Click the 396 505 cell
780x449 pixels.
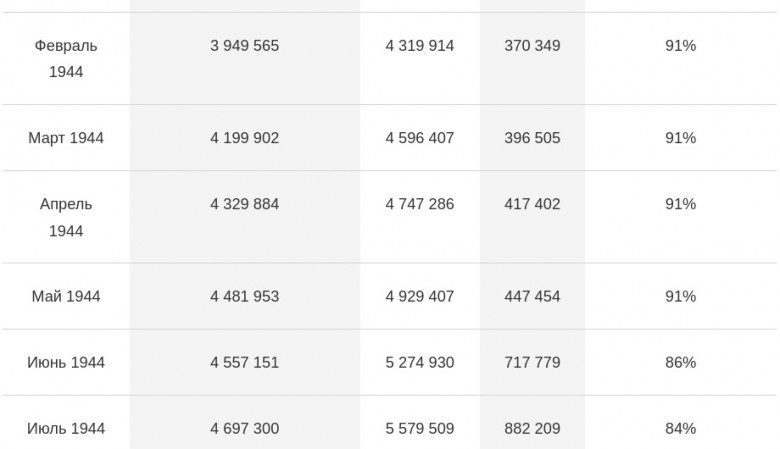[x=532, y=138]
